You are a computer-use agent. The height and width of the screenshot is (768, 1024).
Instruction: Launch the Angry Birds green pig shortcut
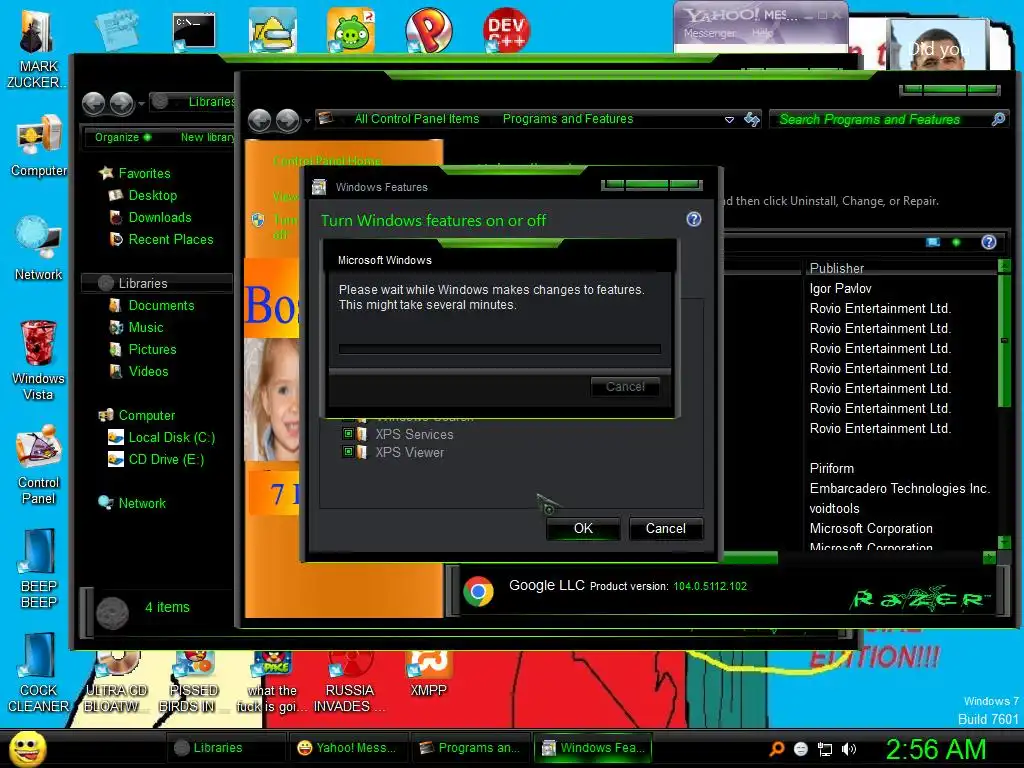(x=351, y=30)
